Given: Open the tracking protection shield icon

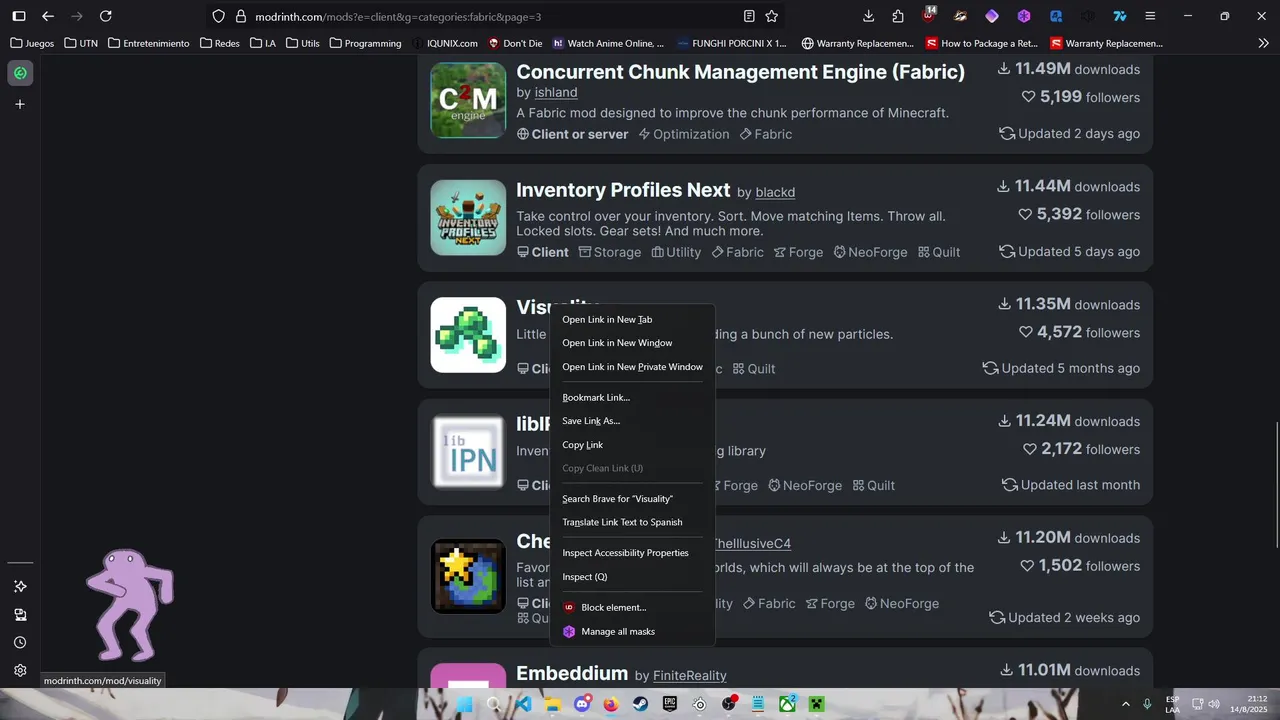Looking at the screenshot, I should [219, 16].
